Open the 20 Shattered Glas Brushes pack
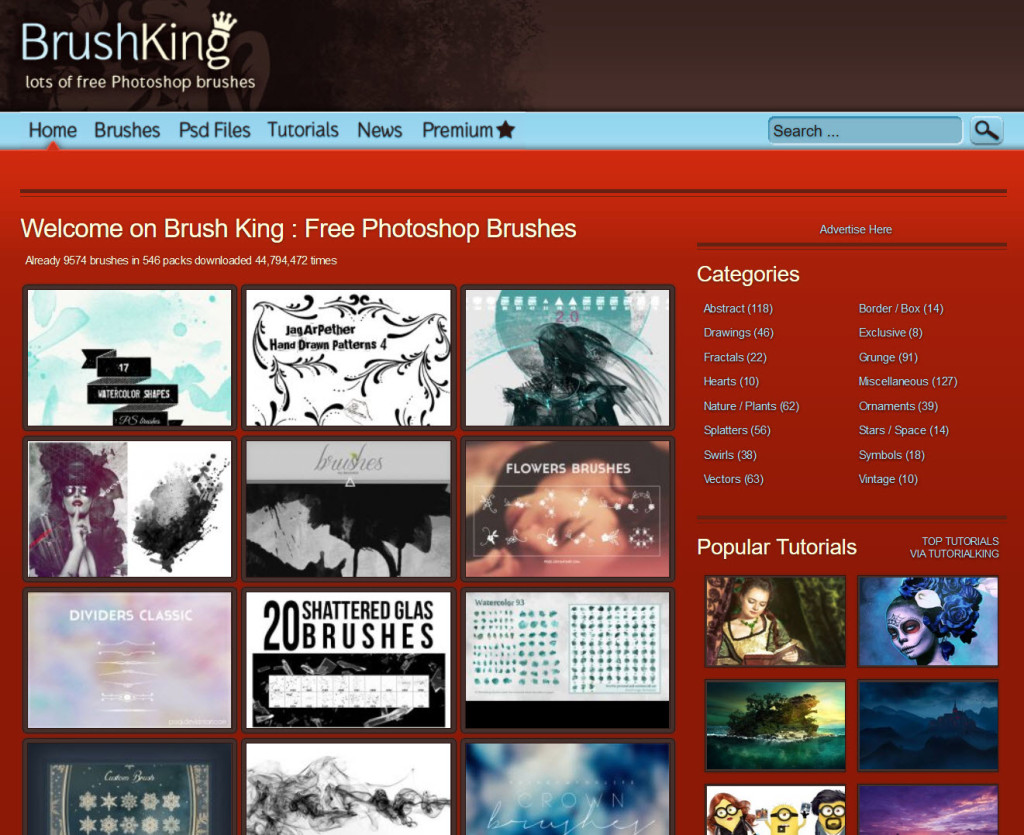Screen dimensions: 1024x835 (348, 660)
